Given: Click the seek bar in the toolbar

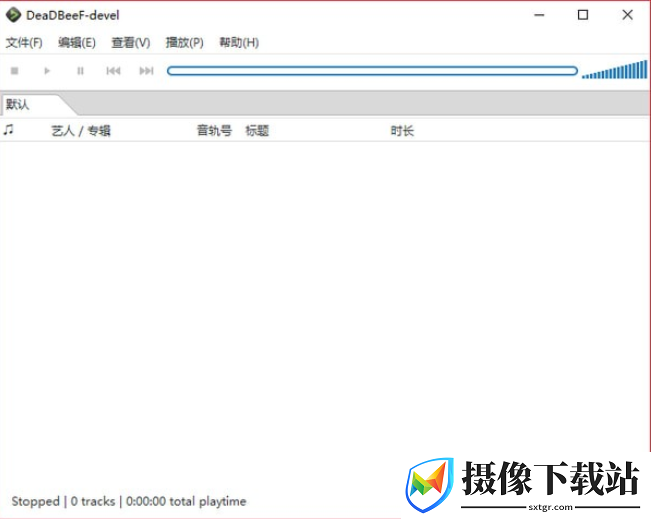Looking at the screenshot, I should [372, 71].
